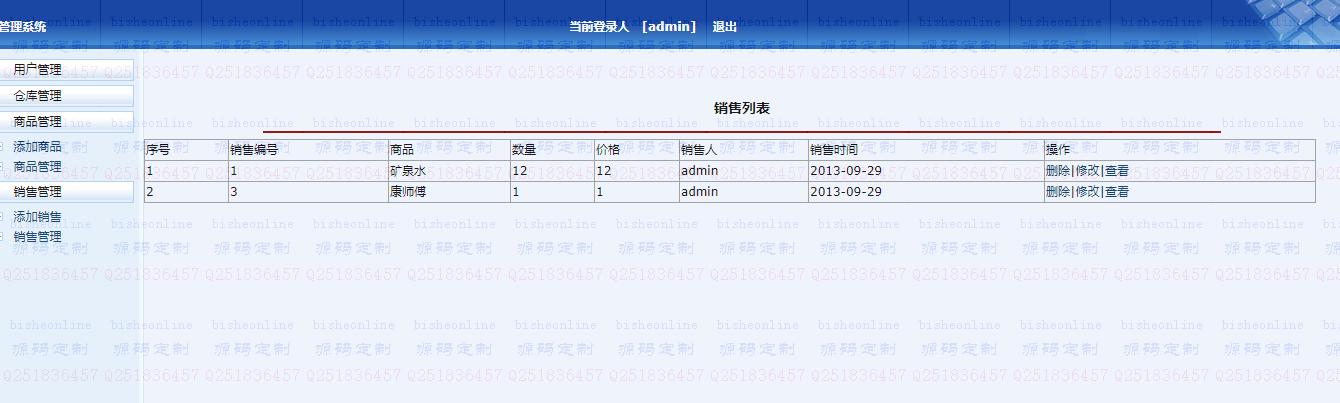The height and width of the screenshot is (403, 1340).
Task: Open 销售管理 sub-link below 添加销售
Action: tap(37, 237)
